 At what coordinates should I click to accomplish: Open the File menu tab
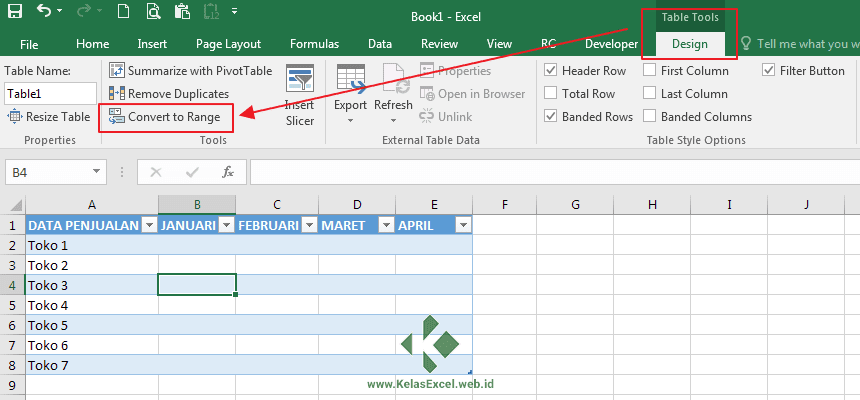point(29,44)
